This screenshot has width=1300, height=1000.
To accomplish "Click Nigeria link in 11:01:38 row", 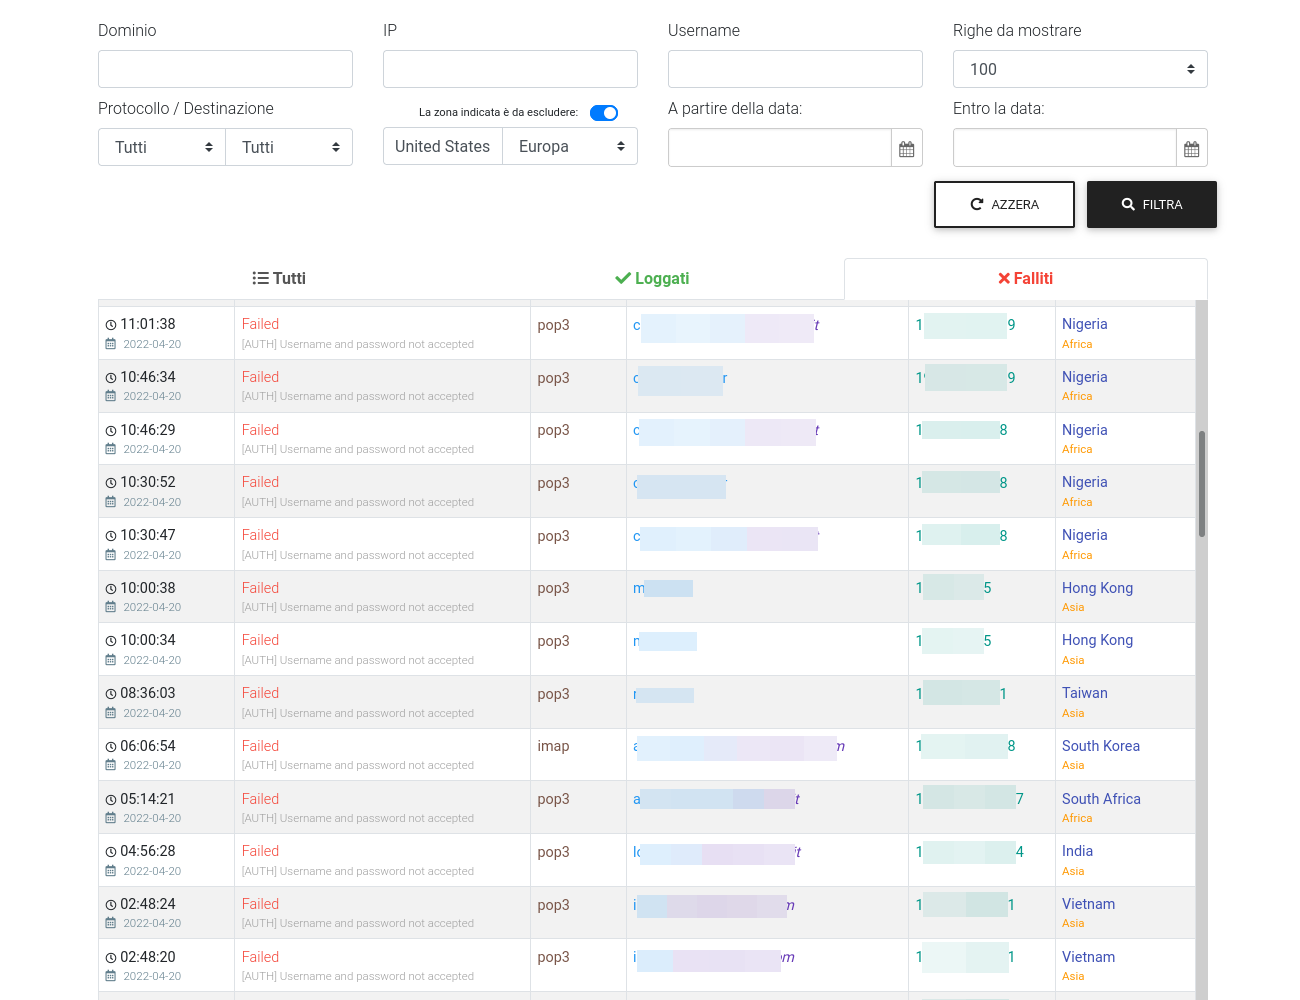I will [x=1085, y=324].
